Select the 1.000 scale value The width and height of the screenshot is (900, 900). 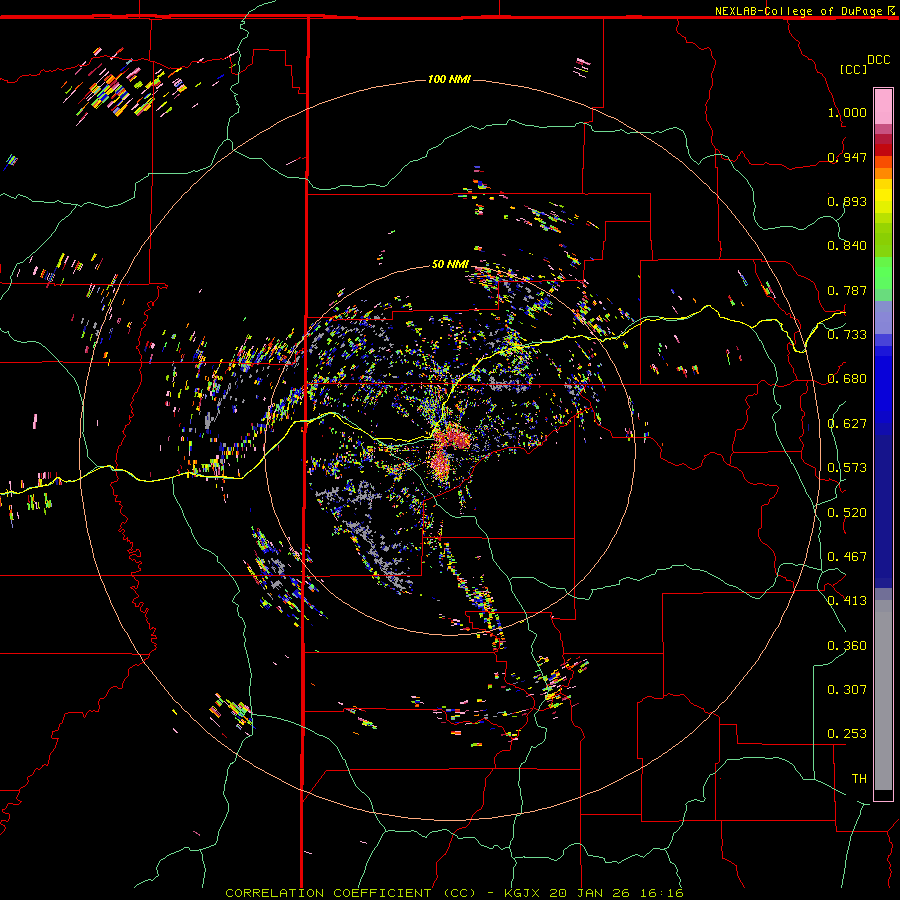847,112
